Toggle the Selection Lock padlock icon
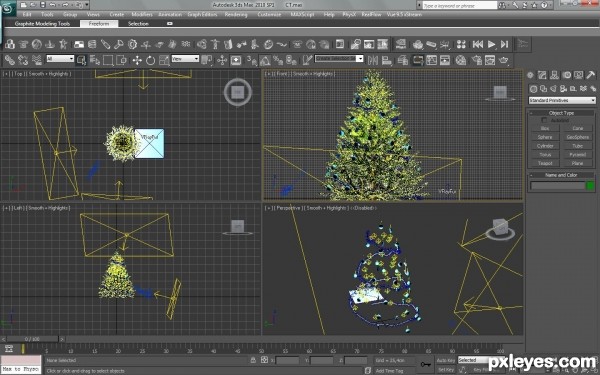 [x=253, y=360]
